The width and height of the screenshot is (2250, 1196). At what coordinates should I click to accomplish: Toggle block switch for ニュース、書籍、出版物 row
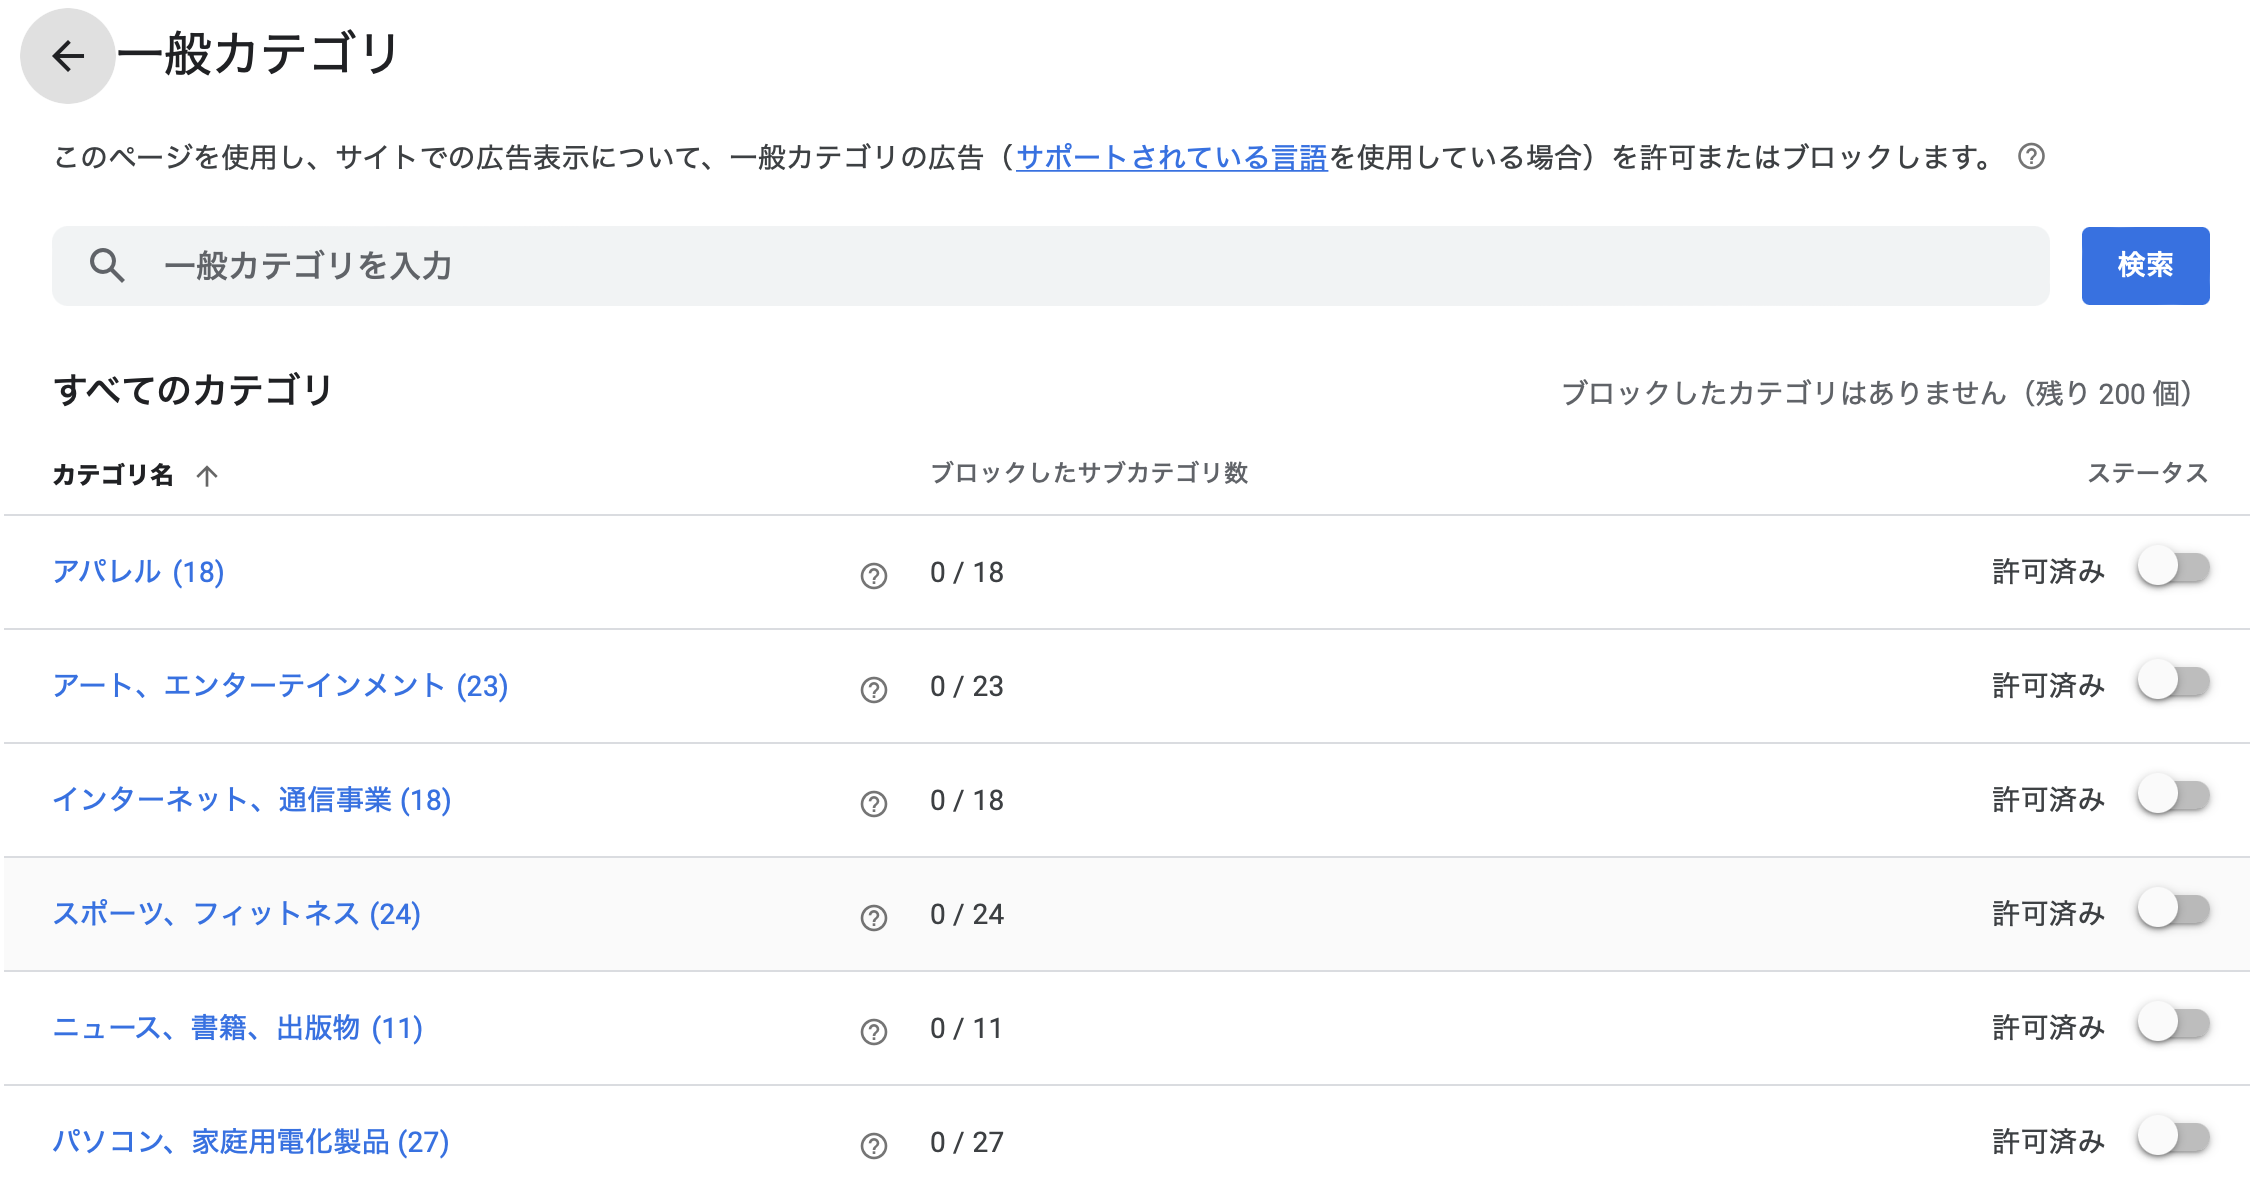coord(2174,1024)
